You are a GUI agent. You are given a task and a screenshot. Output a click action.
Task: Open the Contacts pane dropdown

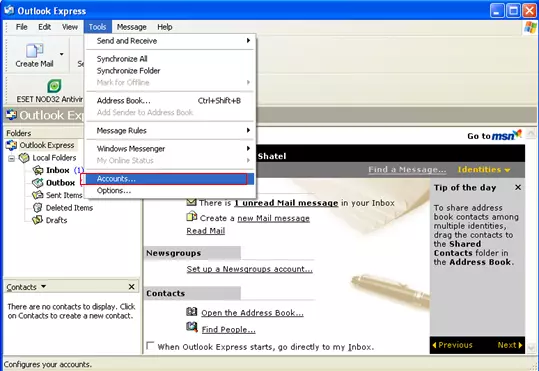point(43,286)
